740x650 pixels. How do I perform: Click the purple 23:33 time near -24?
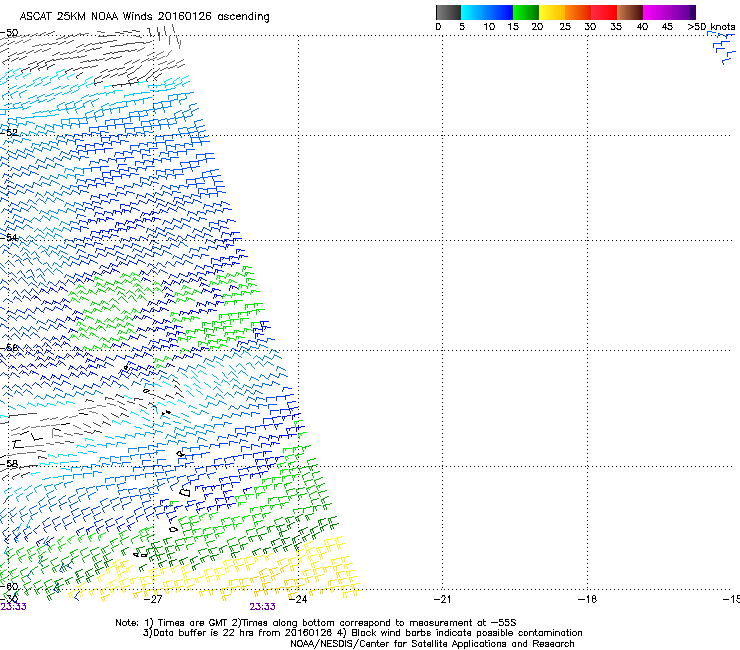click(x=262, y=607)
